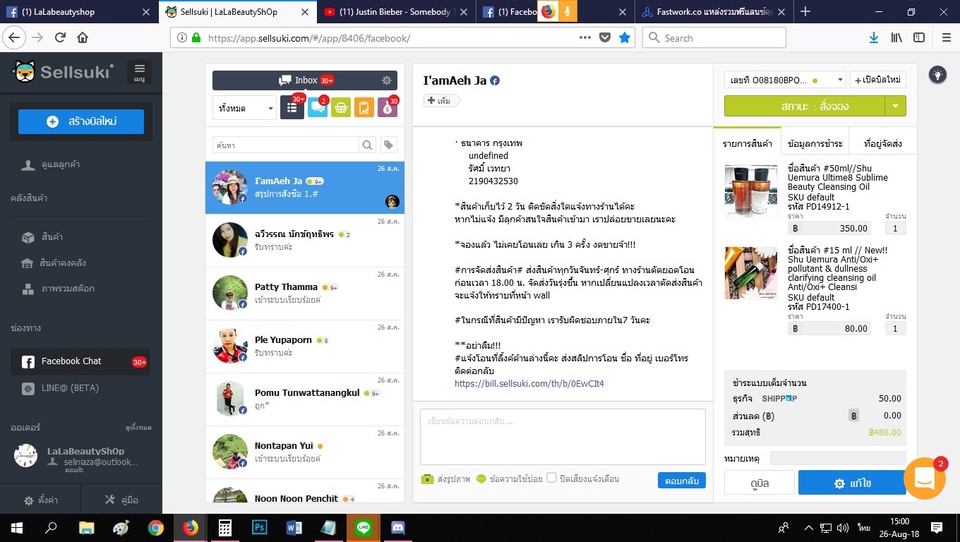Viewport: 960px width, 542px height.
Task: Open Patty Thamma conversation
Action: point(305,293)
